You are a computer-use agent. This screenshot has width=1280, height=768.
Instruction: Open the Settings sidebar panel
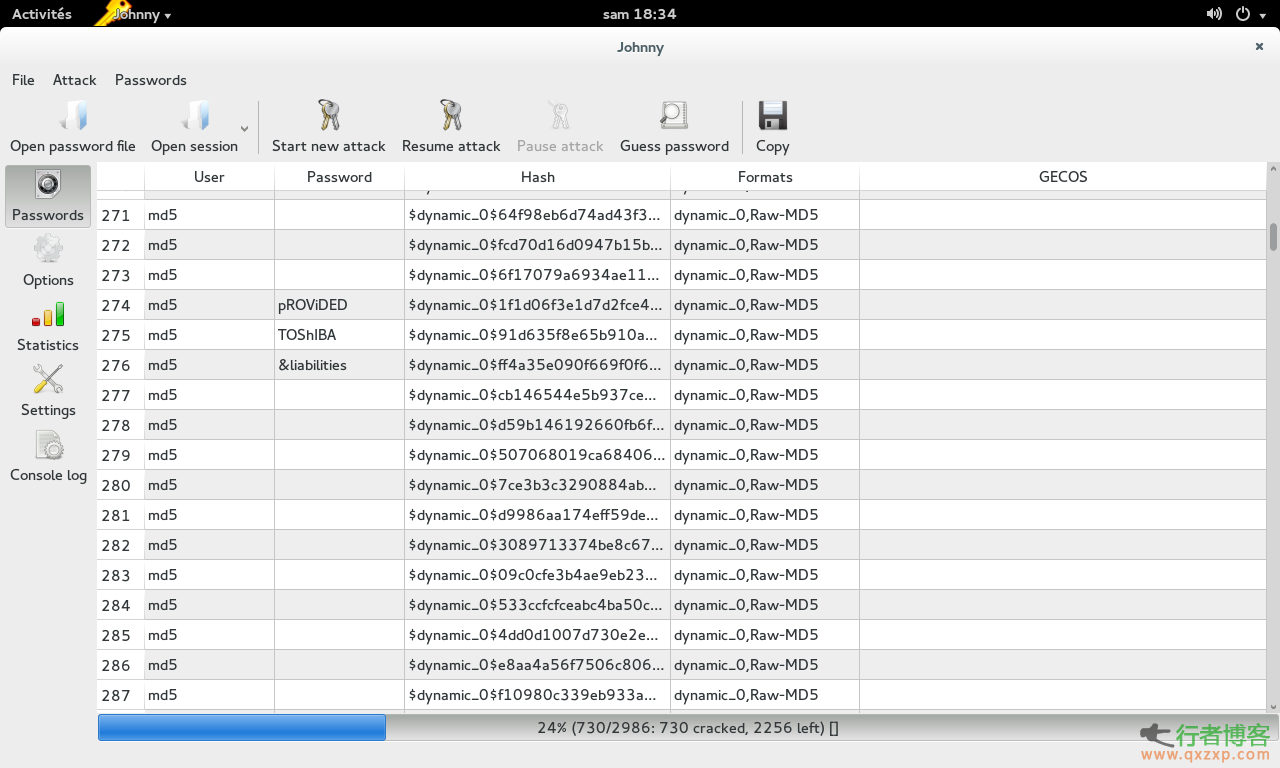pos(48,391)
